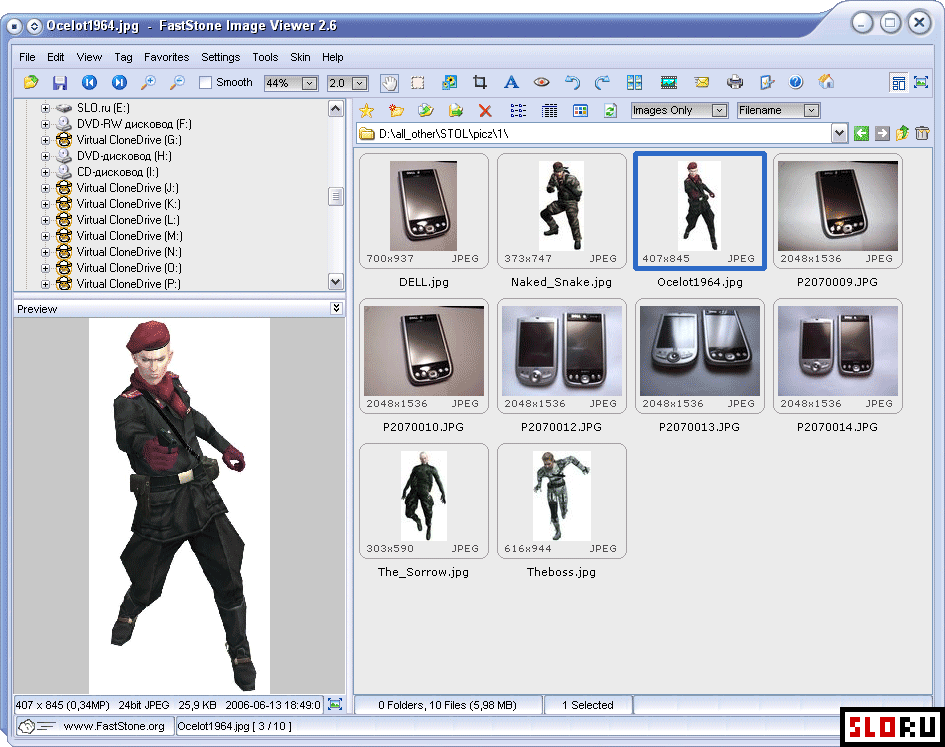Go forward to the next folder (gray arrow)

click(882, 134)
